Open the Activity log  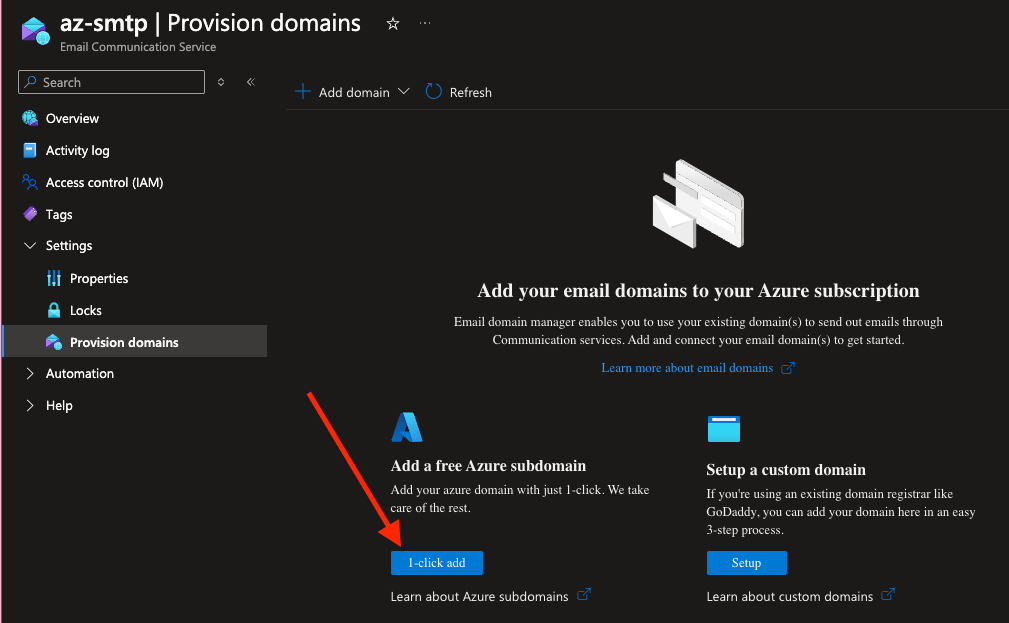tap(77, 150)
